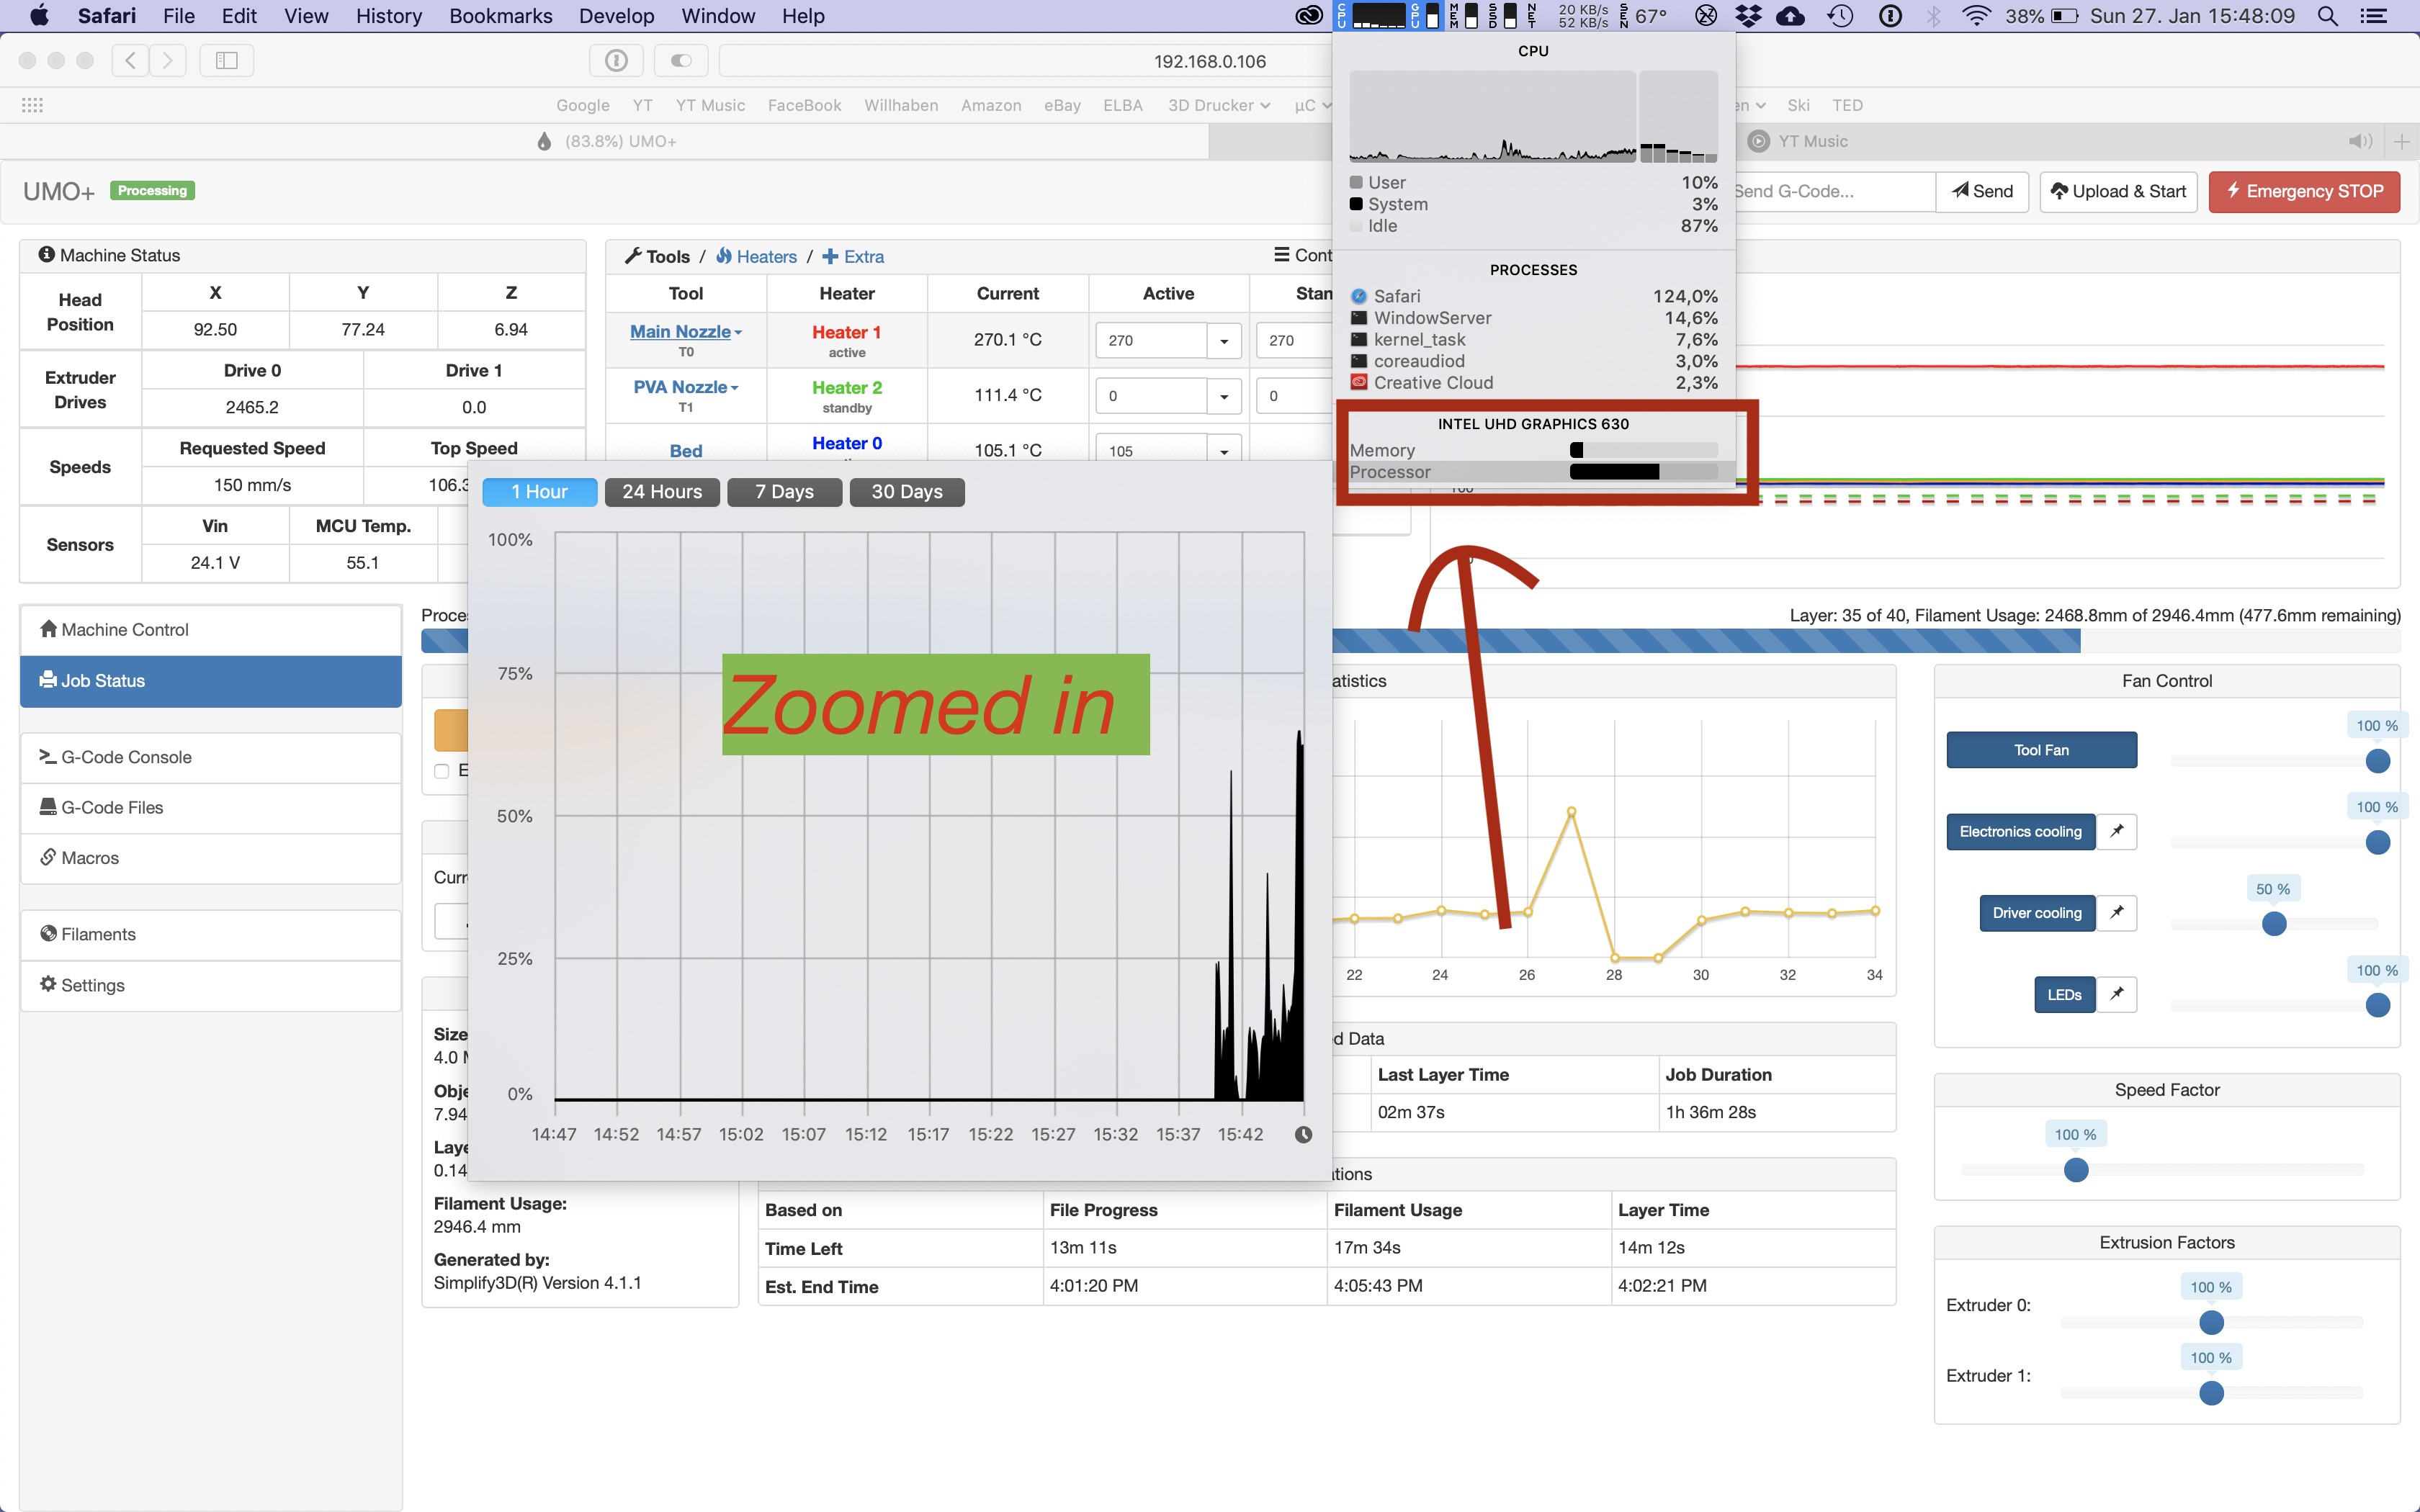Image resolution: width=2420 pixels, height=1512 pixels.
Task: Click the Creative Cloud menu bar icon
Action: tap(1309, 16)
